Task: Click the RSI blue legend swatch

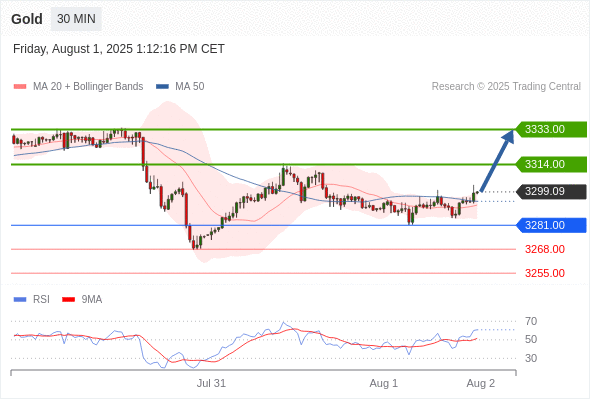Action: (x=20, y=300)
